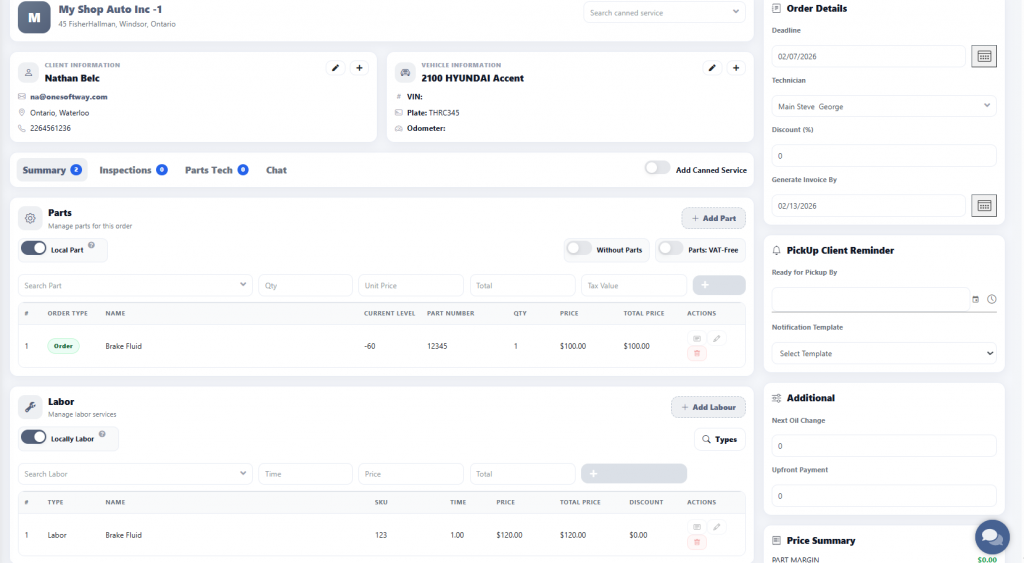Enable the Without Parts toggle
Image resolution: width=1024 pixels, height=563 pixels.
(578, 249)
